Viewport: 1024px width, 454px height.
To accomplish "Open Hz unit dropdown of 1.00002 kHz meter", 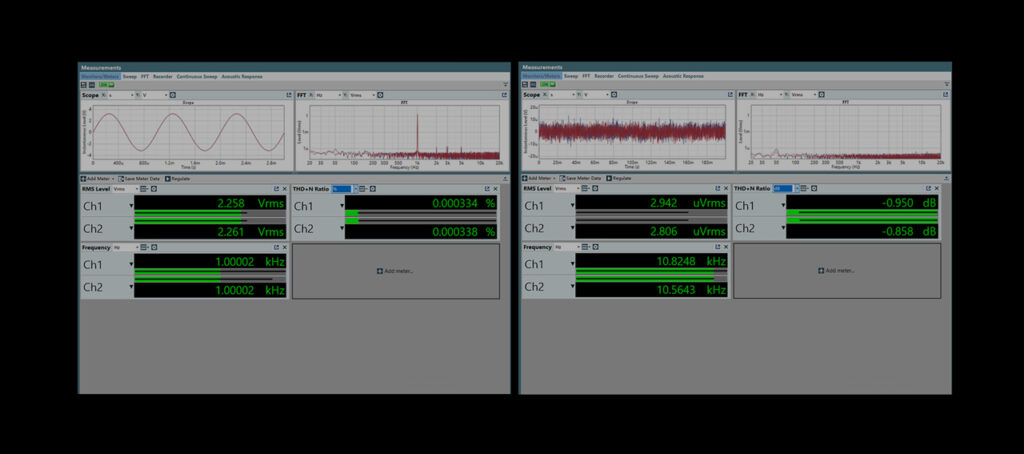I will pos(125,248).
